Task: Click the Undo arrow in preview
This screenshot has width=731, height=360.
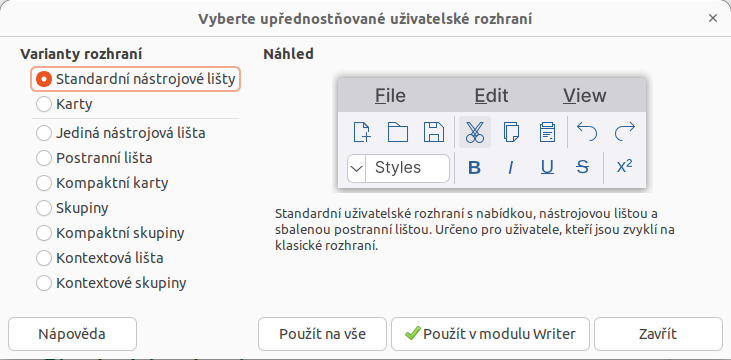Action: point(587,132)
